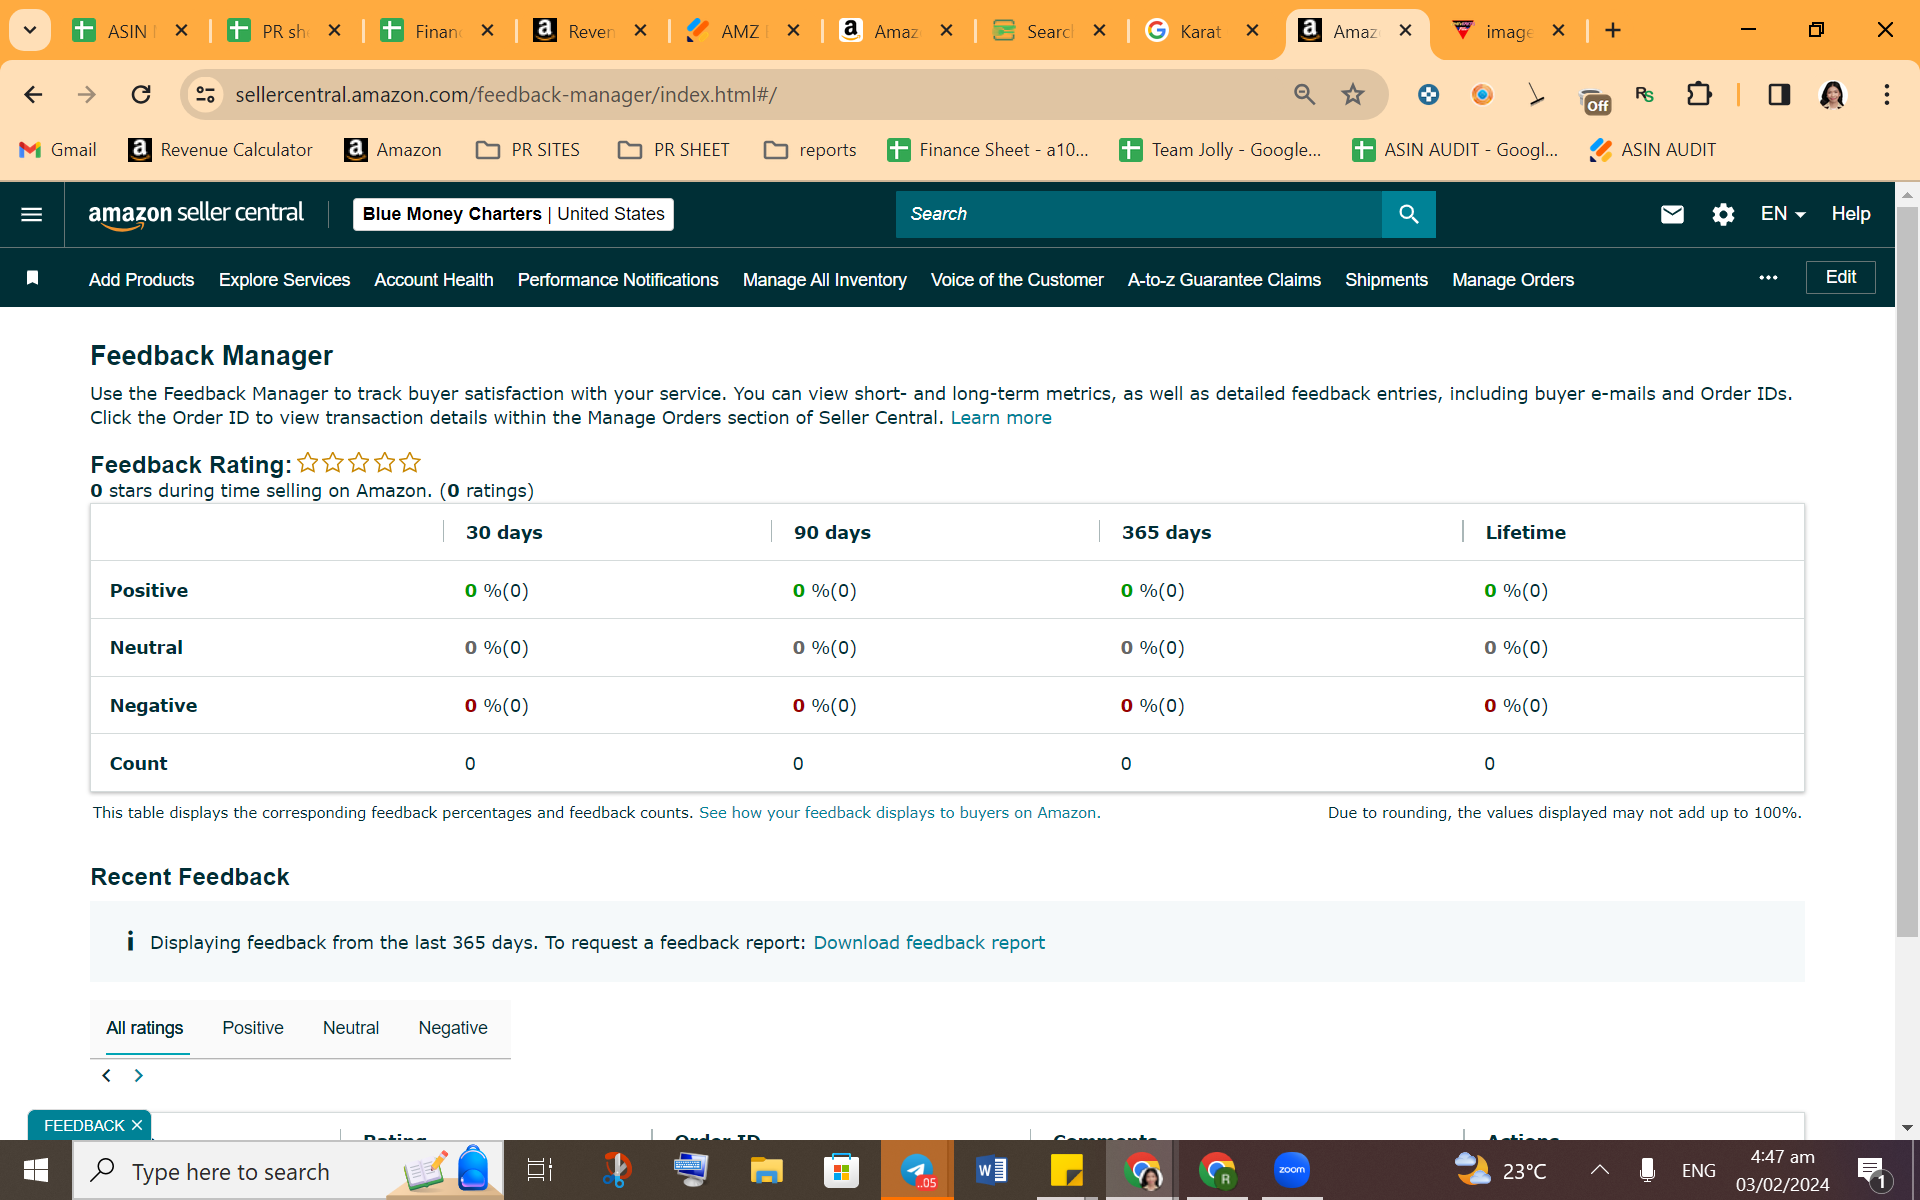Open Chrome's three-dot menu

tap(1887, 94)
